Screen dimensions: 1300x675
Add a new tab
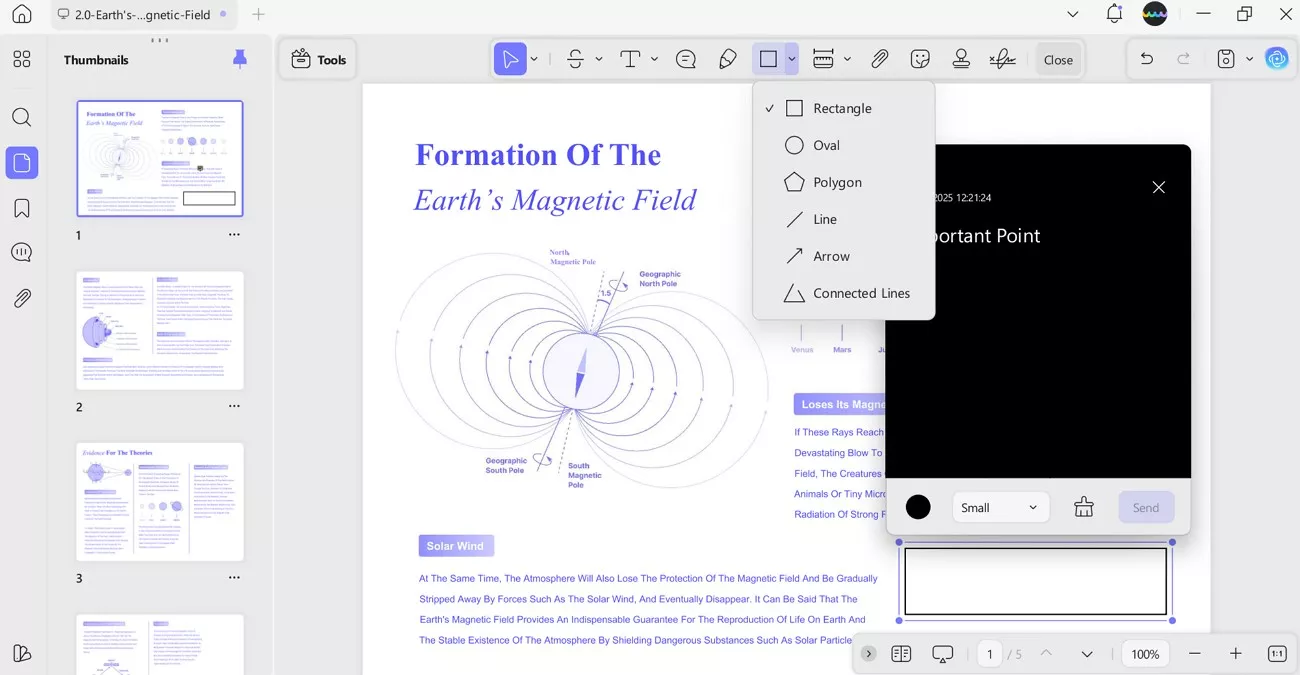click(259, 14)
